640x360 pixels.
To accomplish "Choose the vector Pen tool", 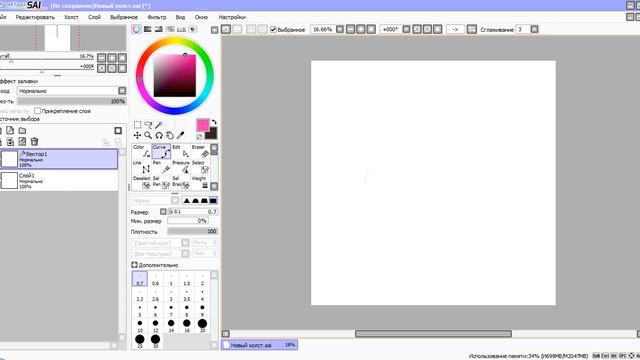I will click(161, 167).
